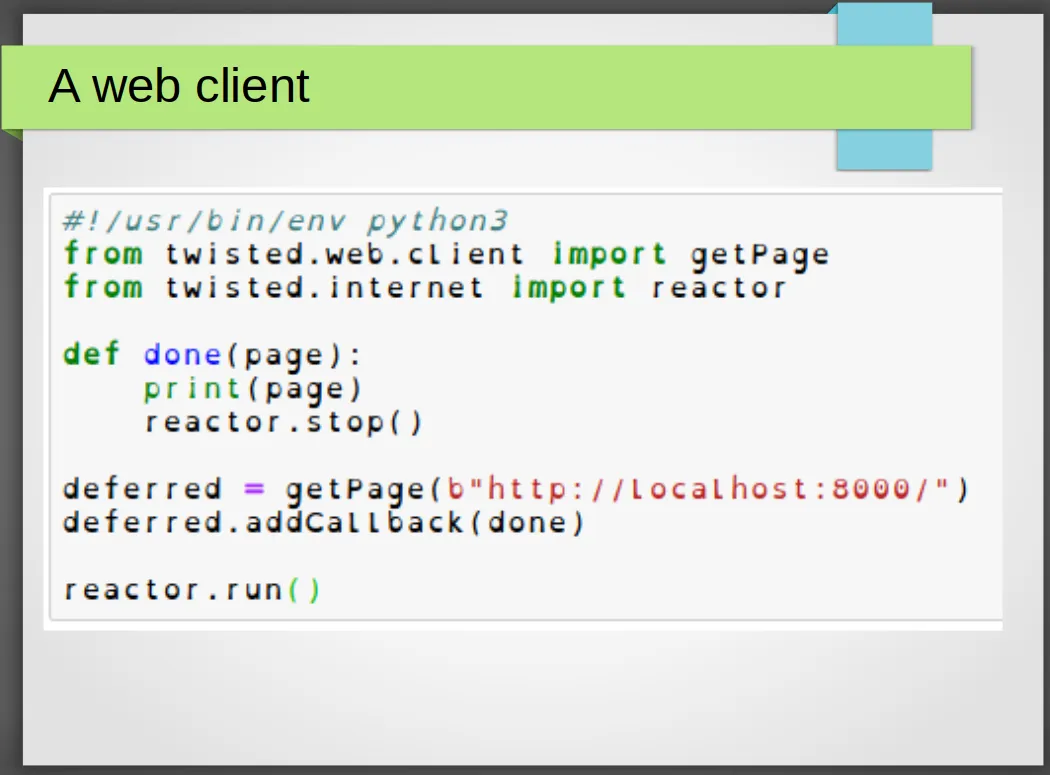
Task: Click the shebang comment line "#!/usr/bin/env python3"
Action: (286, 221)
